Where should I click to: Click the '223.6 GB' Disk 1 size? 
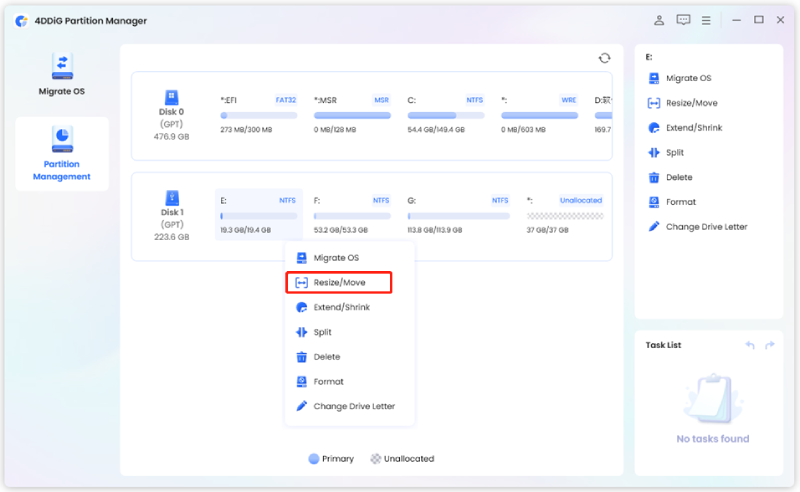(x=171, y=237)
